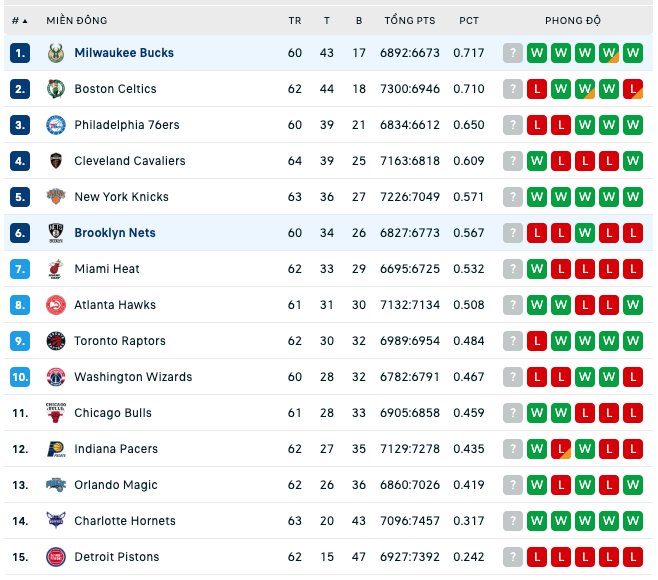The width and height of the screenshot is (658, 580).
Task: Select the MIỀN ĐÔNG conference header
Action: tap(77, 21)
